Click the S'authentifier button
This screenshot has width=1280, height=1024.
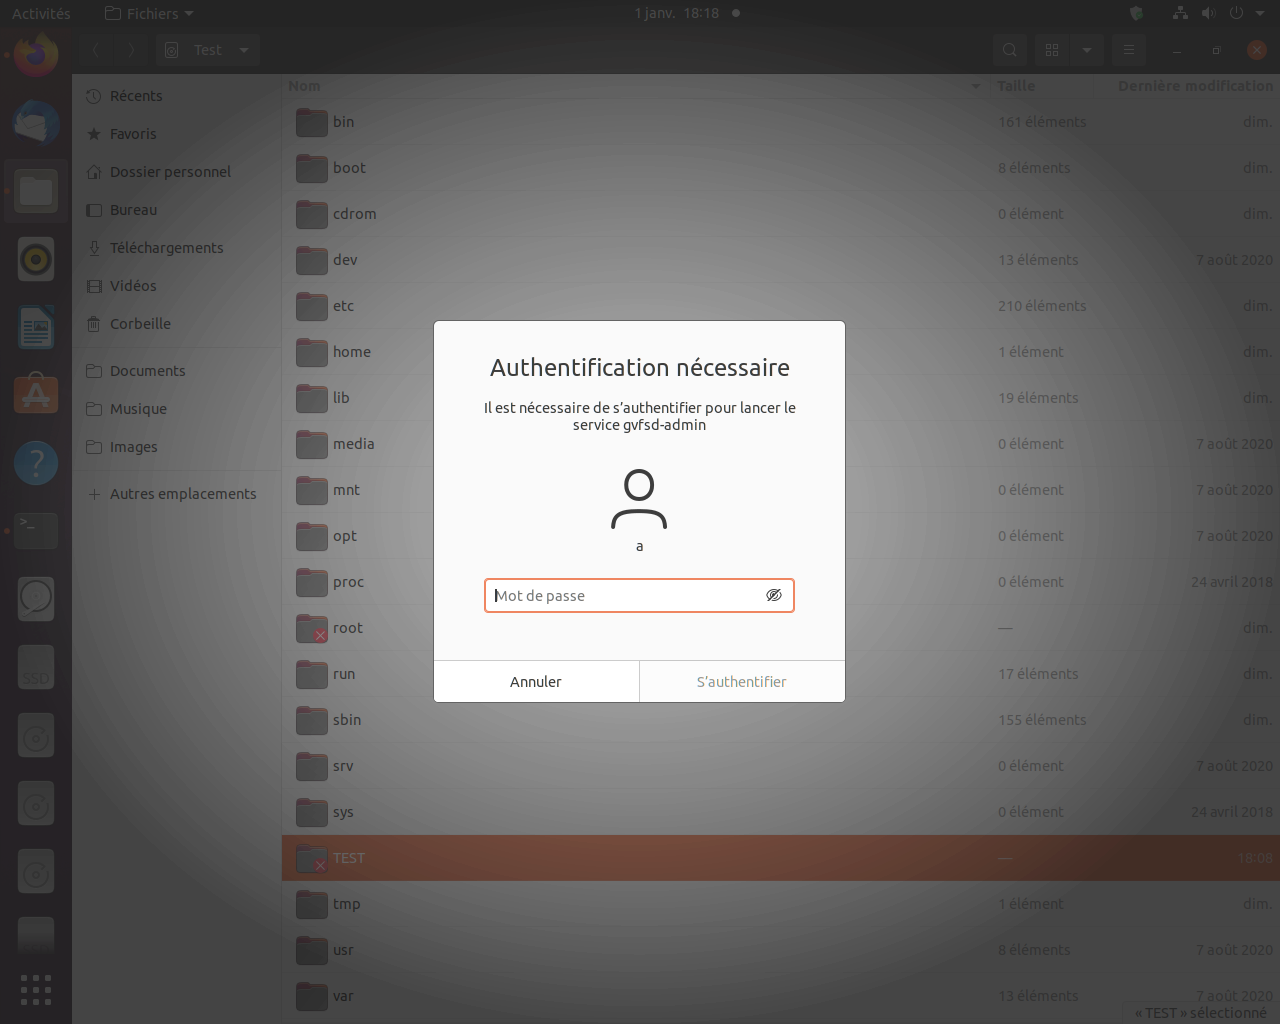click(x=742, y=681)
